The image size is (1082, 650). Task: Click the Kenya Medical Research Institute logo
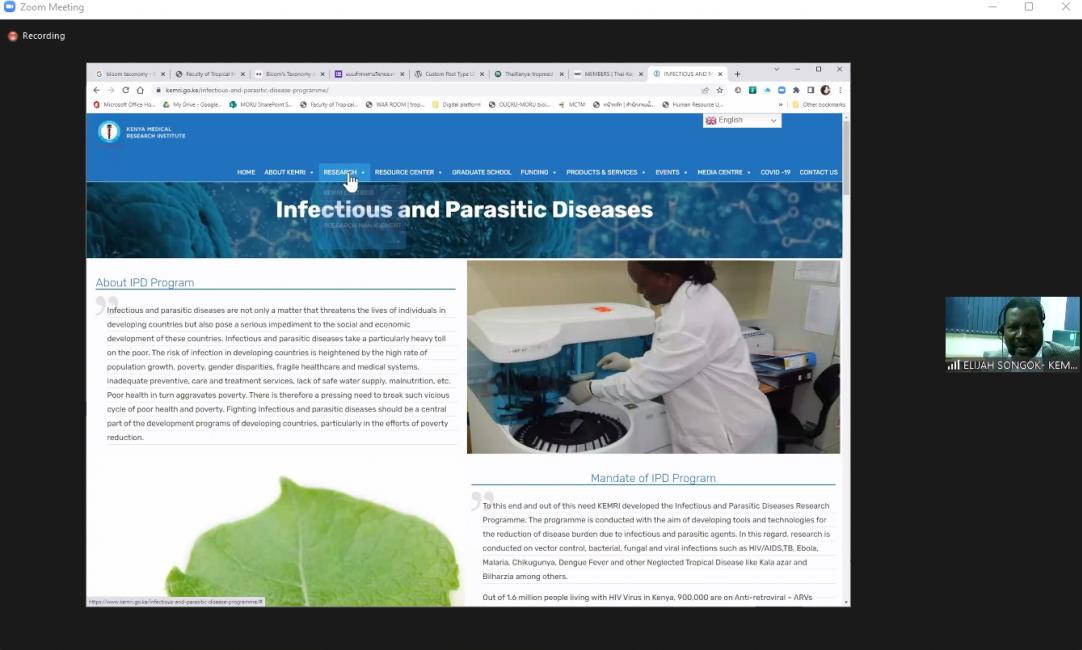pos(142,131)
